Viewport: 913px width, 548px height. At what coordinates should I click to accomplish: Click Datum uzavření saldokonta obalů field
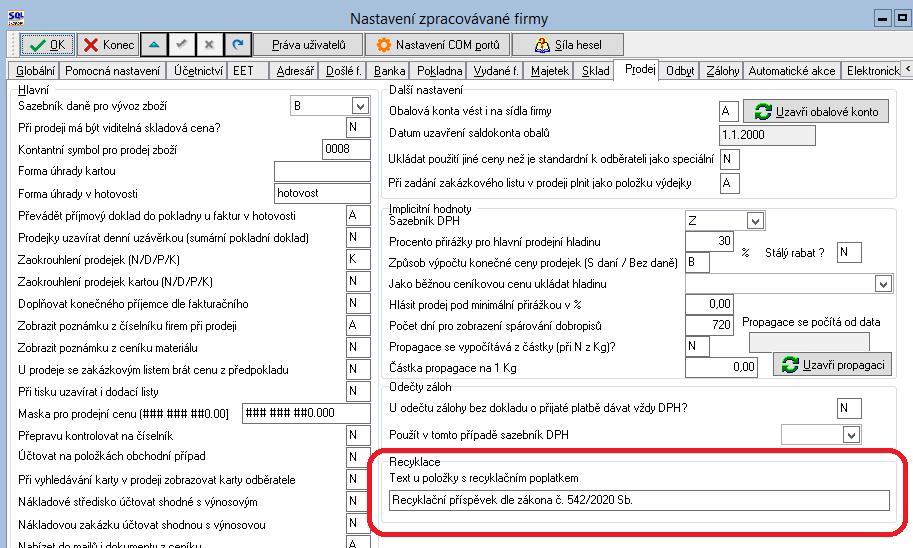coord(767,135)
